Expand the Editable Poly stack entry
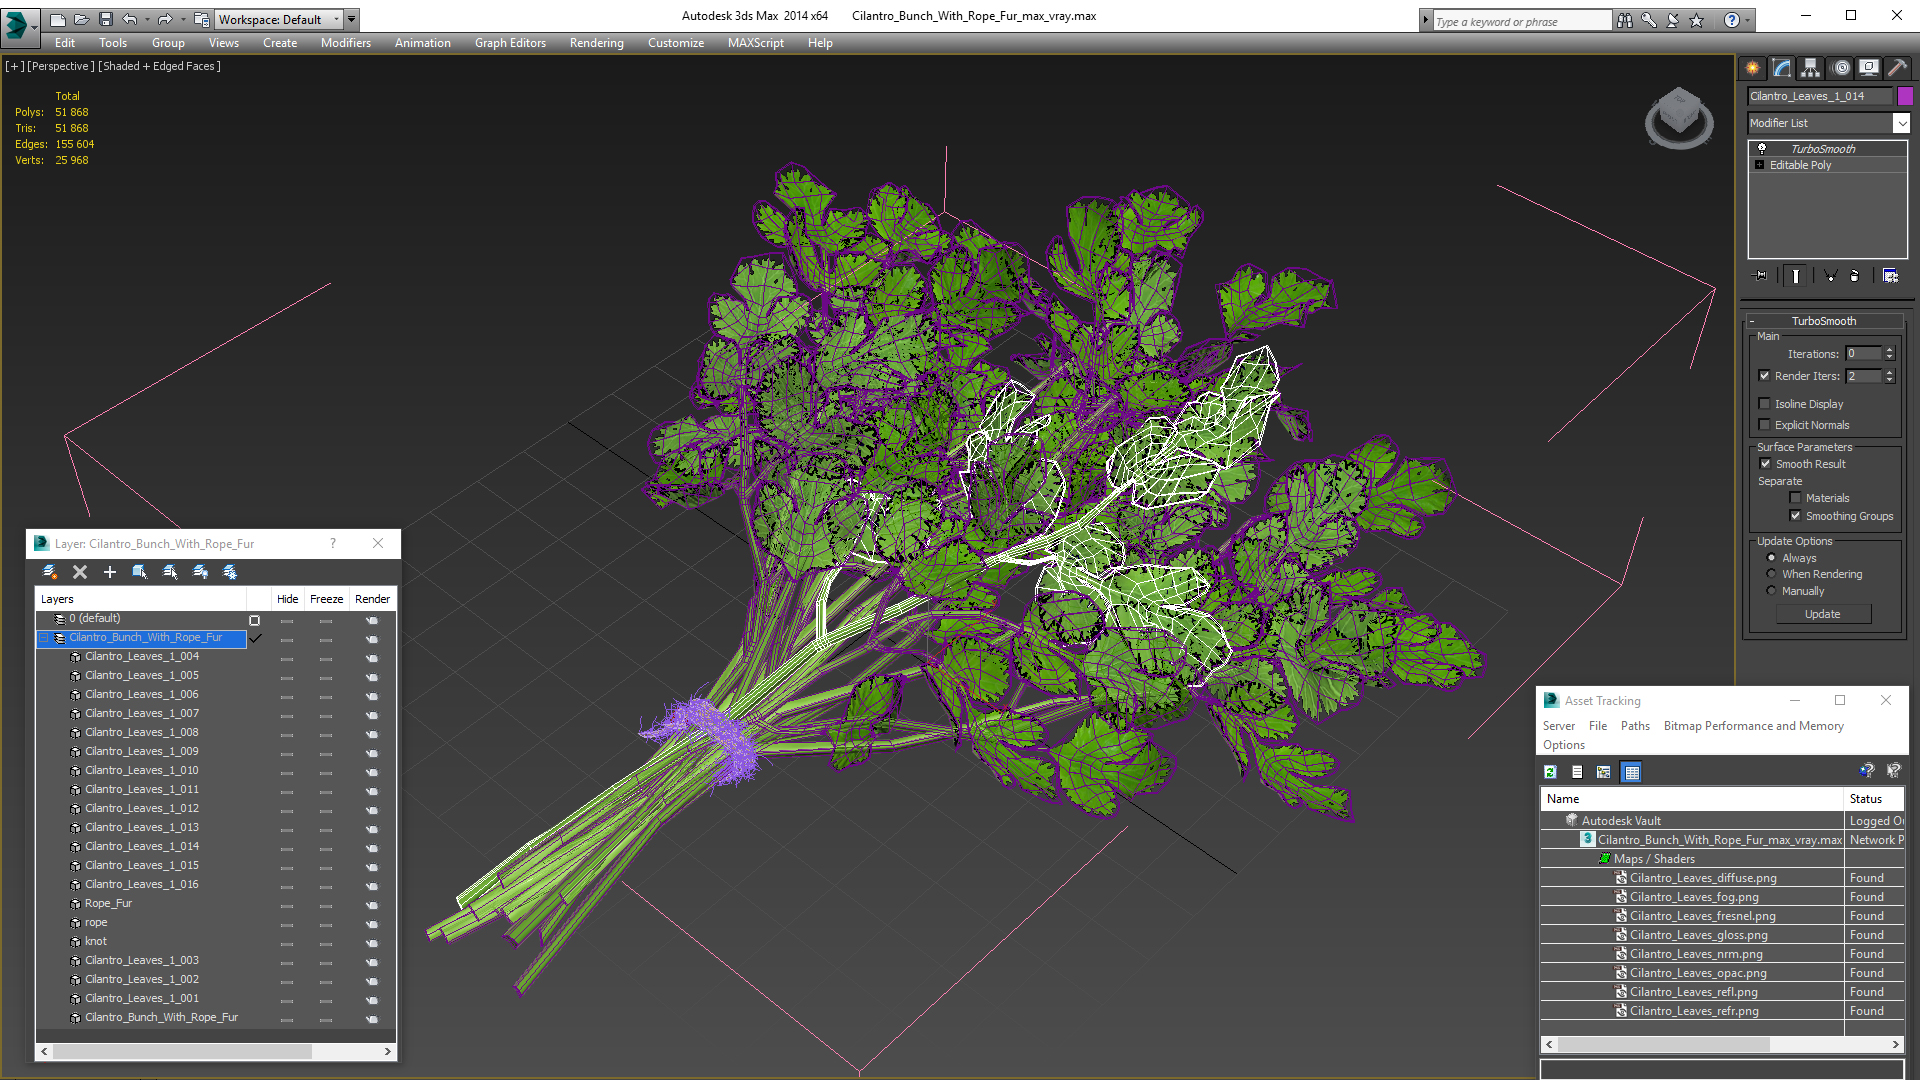Viewport: 1920px width, 1080px height. 1759,165
